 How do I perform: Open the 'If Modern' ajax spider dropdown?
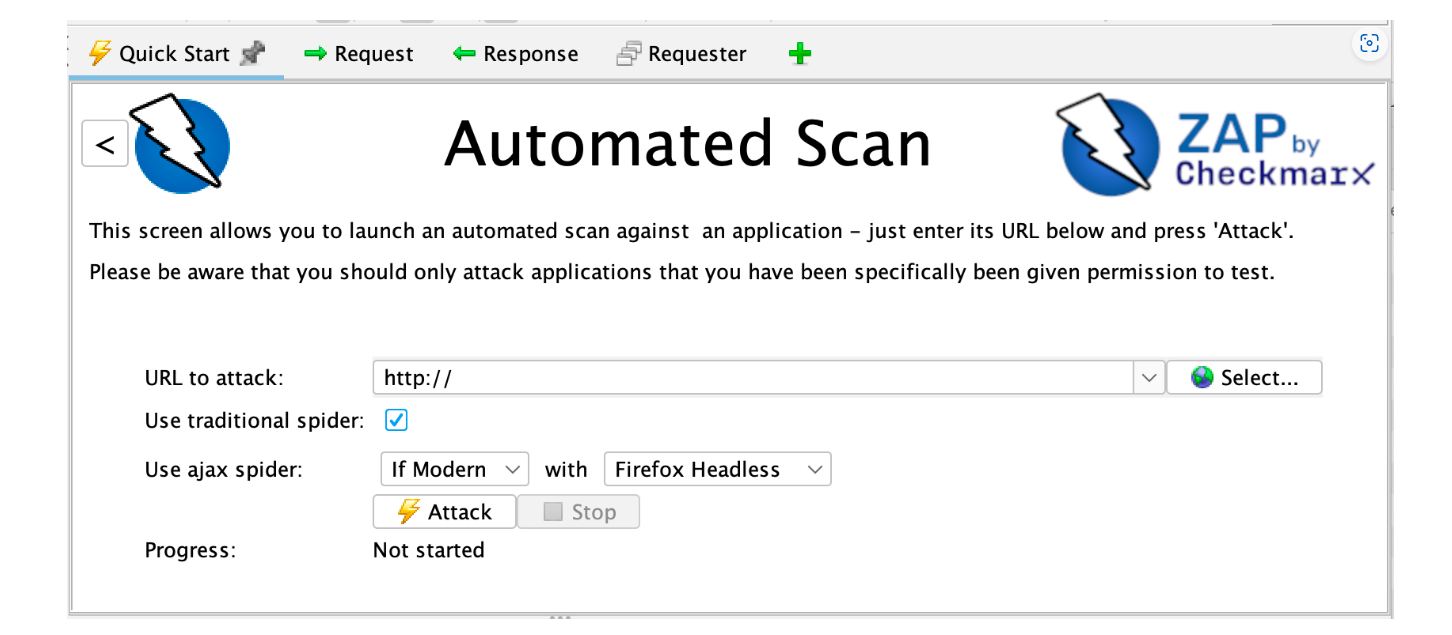tap(454, 469)
